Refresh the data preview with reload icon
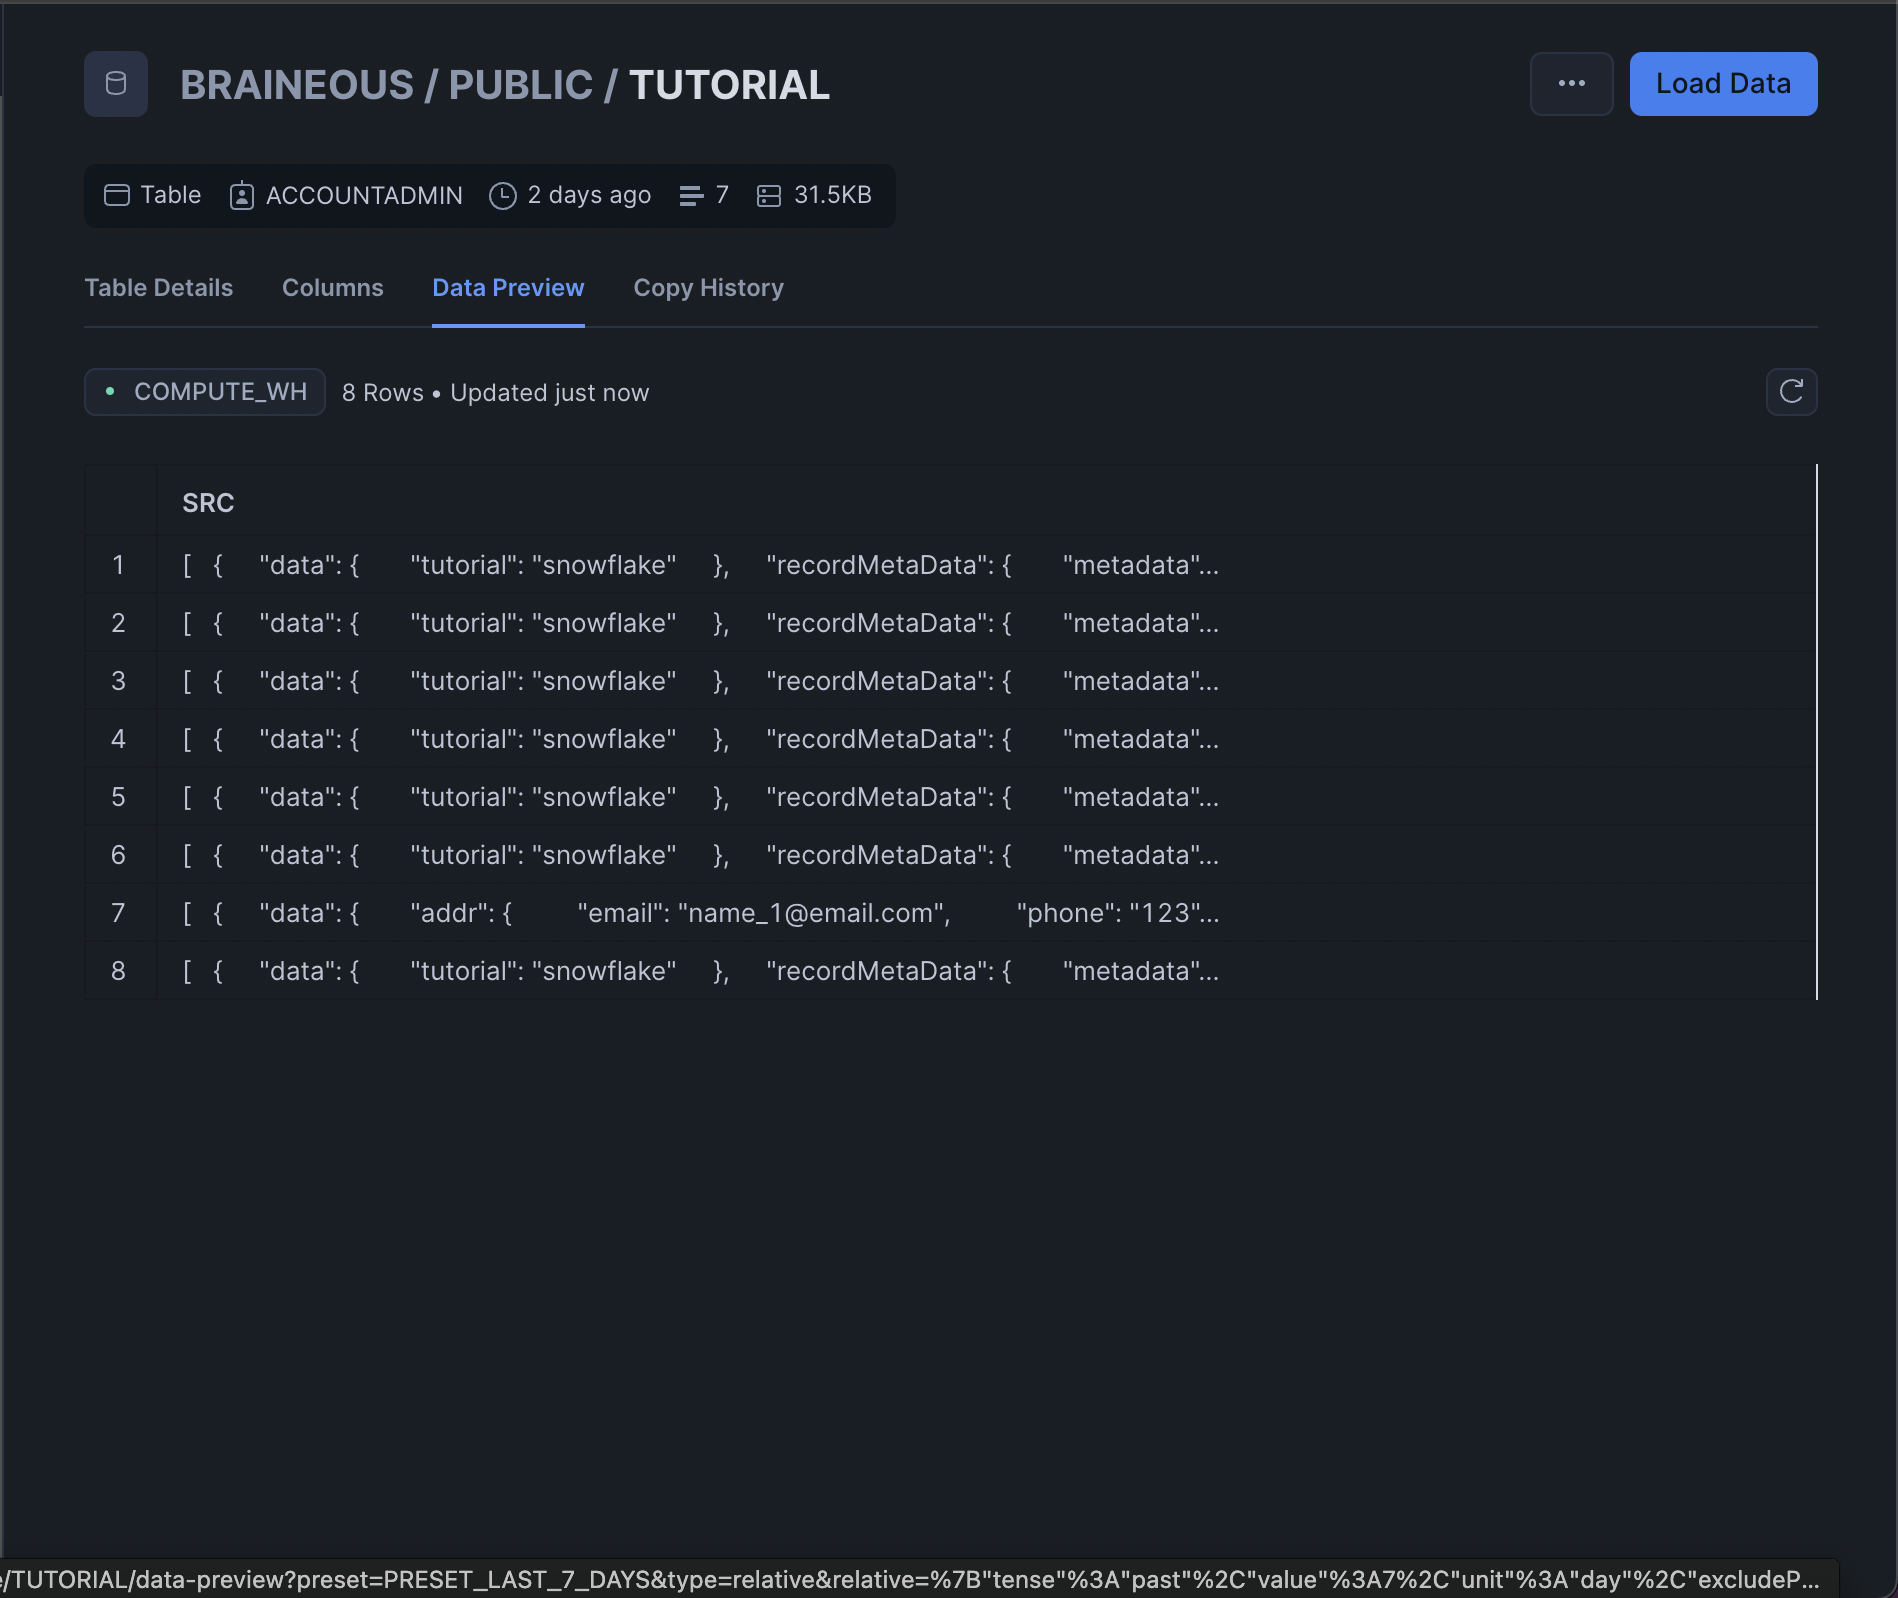Image resolution: width=1898 pixels, height=1598 pixels. [x=1791, y=392]
